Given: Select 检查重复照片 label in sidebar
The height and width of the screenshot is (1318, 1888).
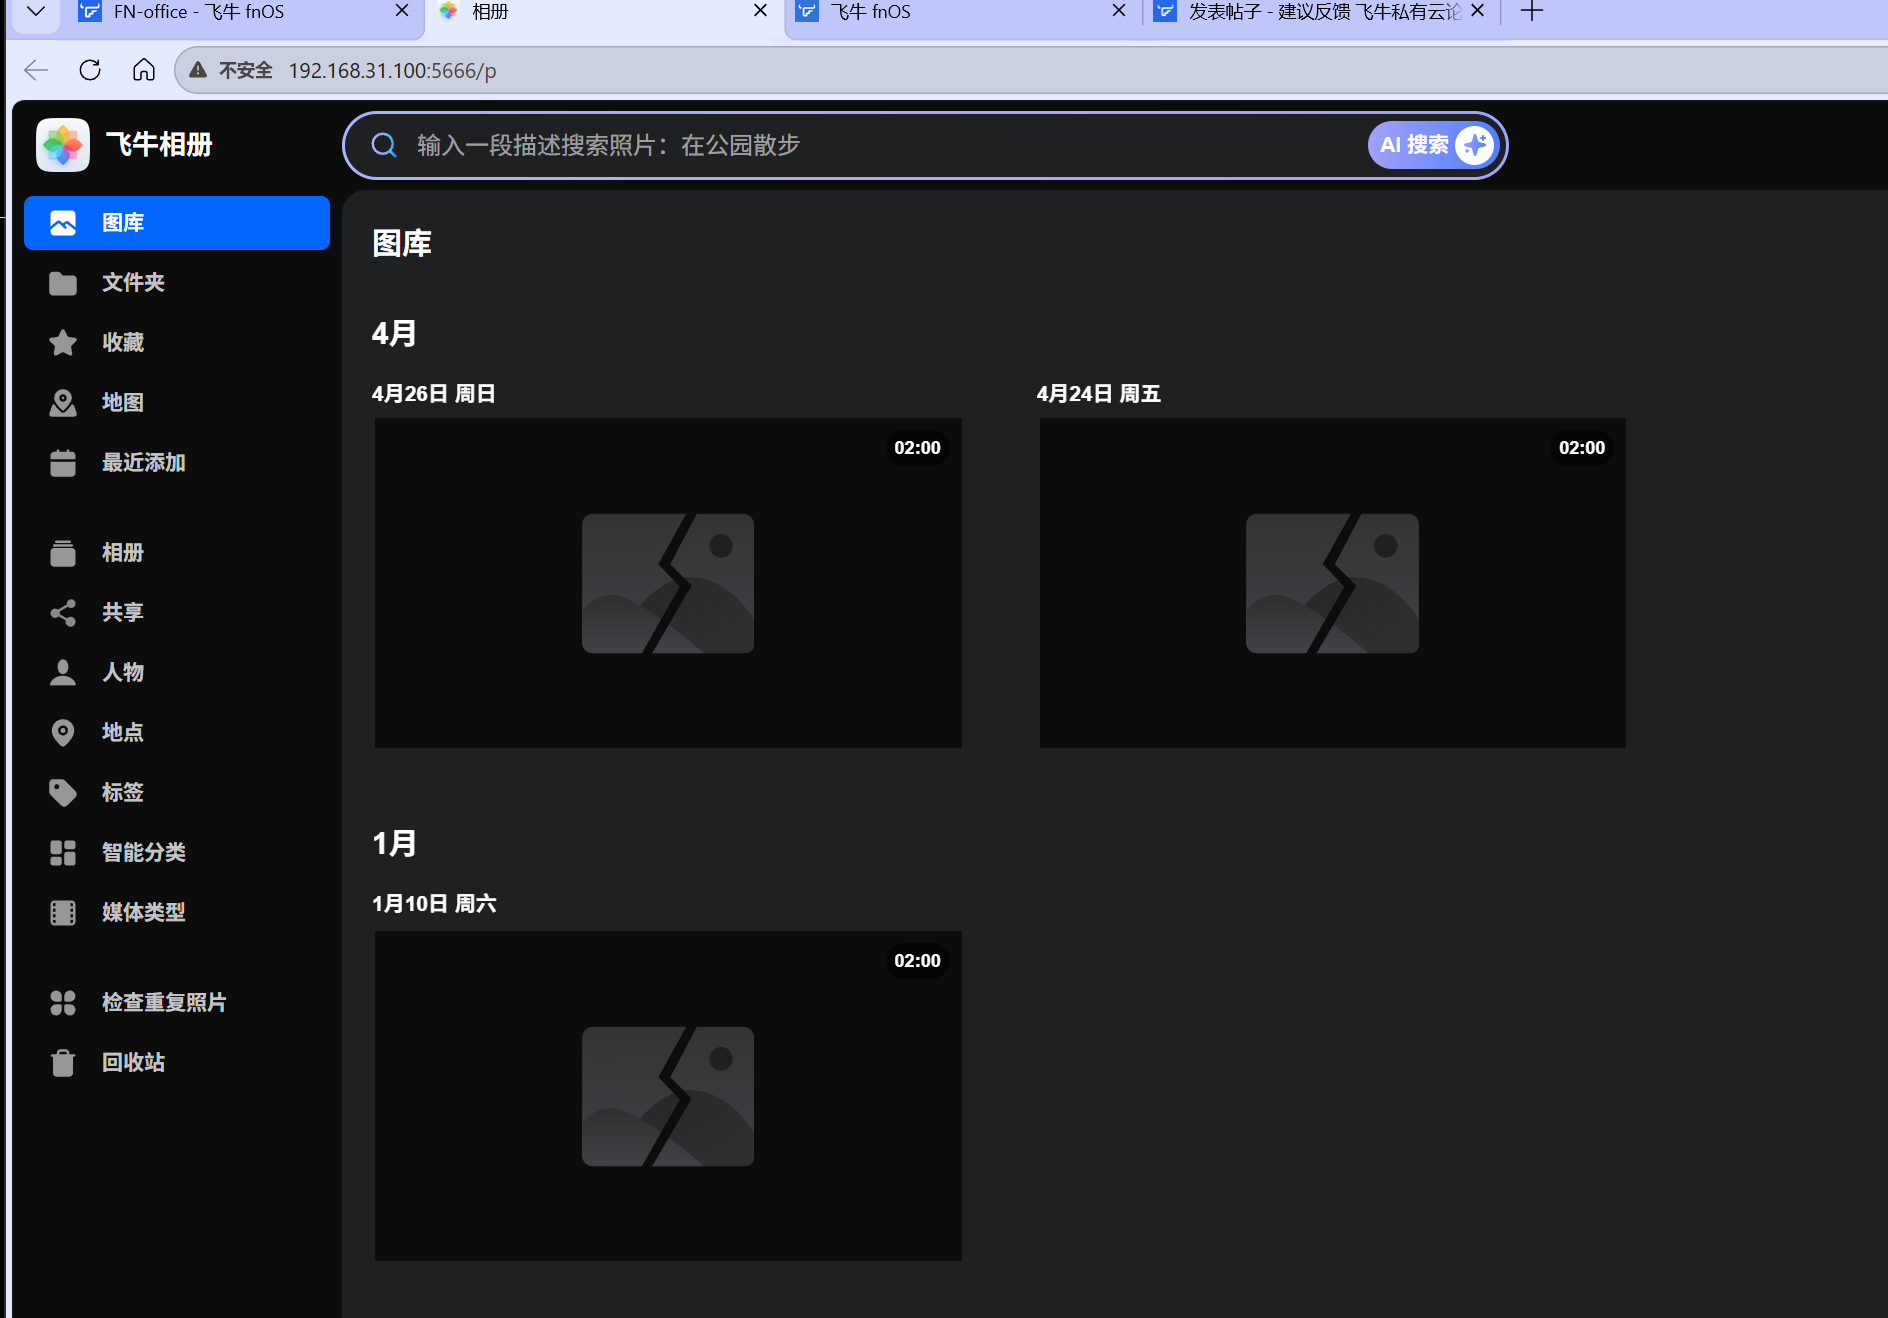Looking at the screenshot, I should (x=164, y=1003).
